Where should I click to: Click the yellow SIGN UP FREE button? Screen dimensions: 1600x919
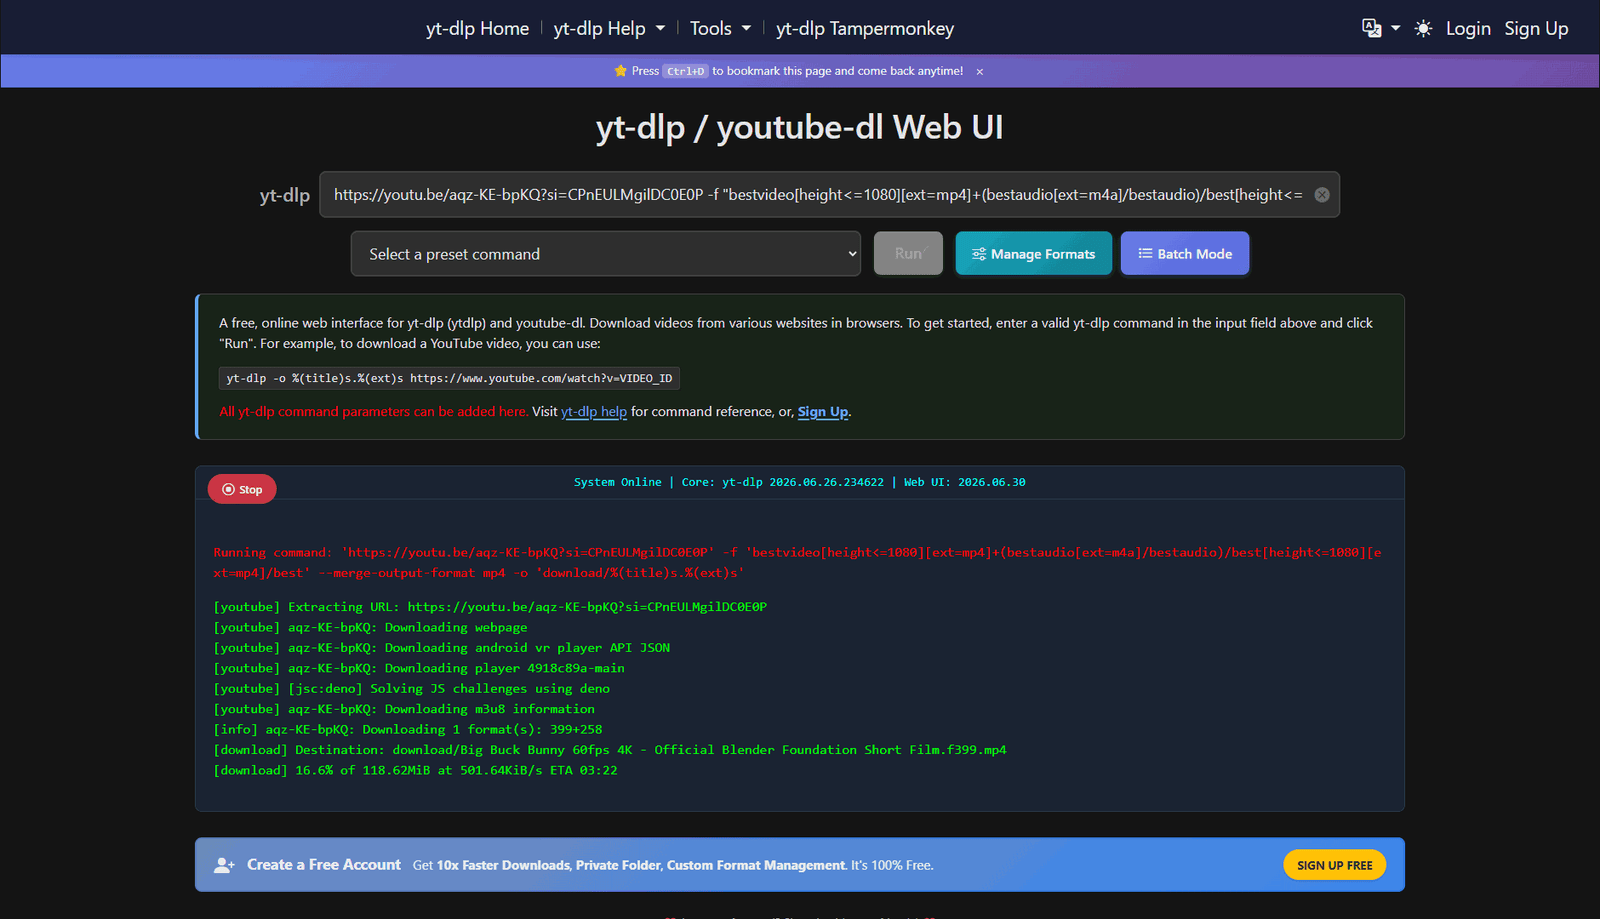[x=1334, y=865]
